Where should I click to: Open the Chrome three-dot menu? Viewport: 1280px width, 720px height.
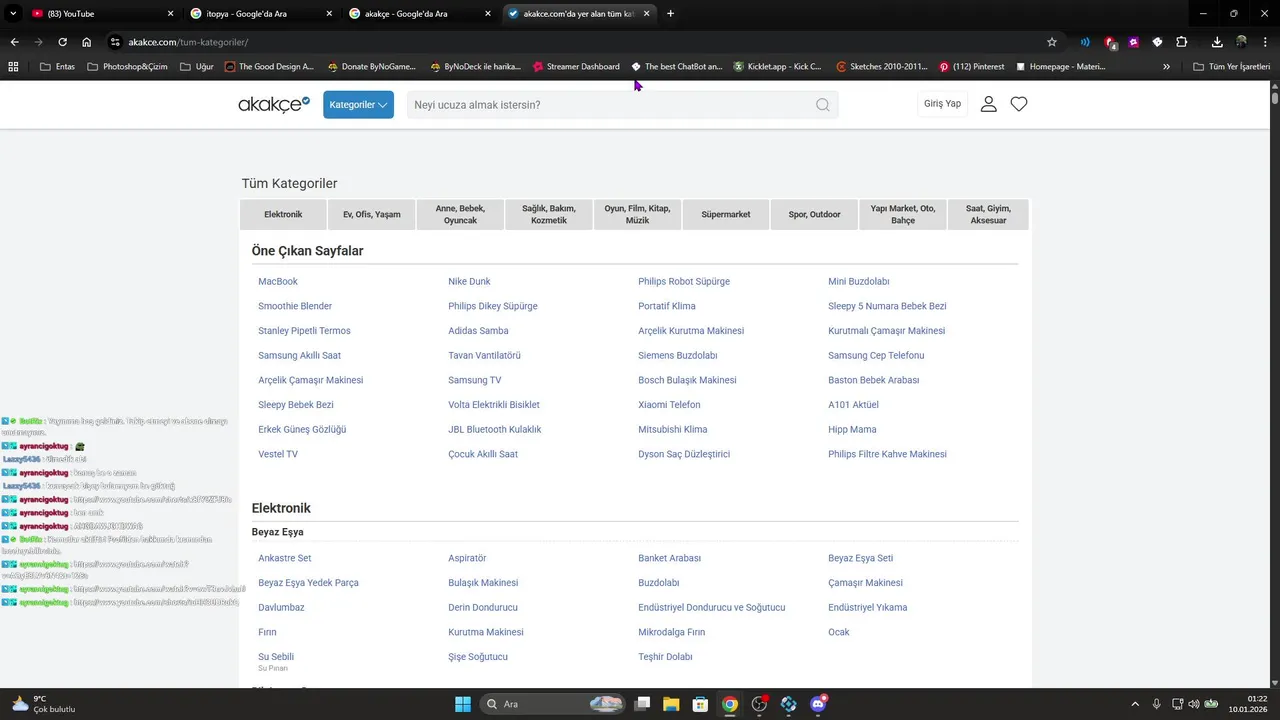(x=1265, y=42)
